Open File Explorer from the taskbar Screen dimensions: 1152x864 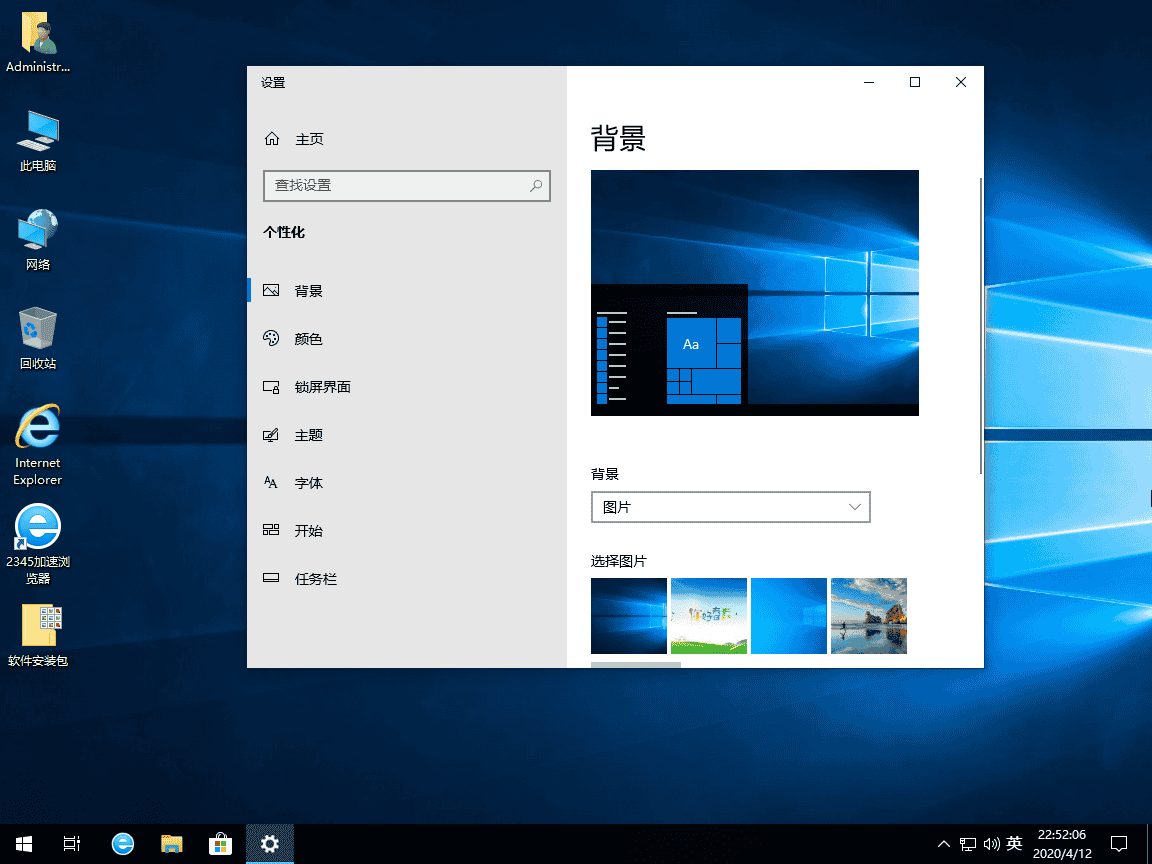(x=171, y=843)
